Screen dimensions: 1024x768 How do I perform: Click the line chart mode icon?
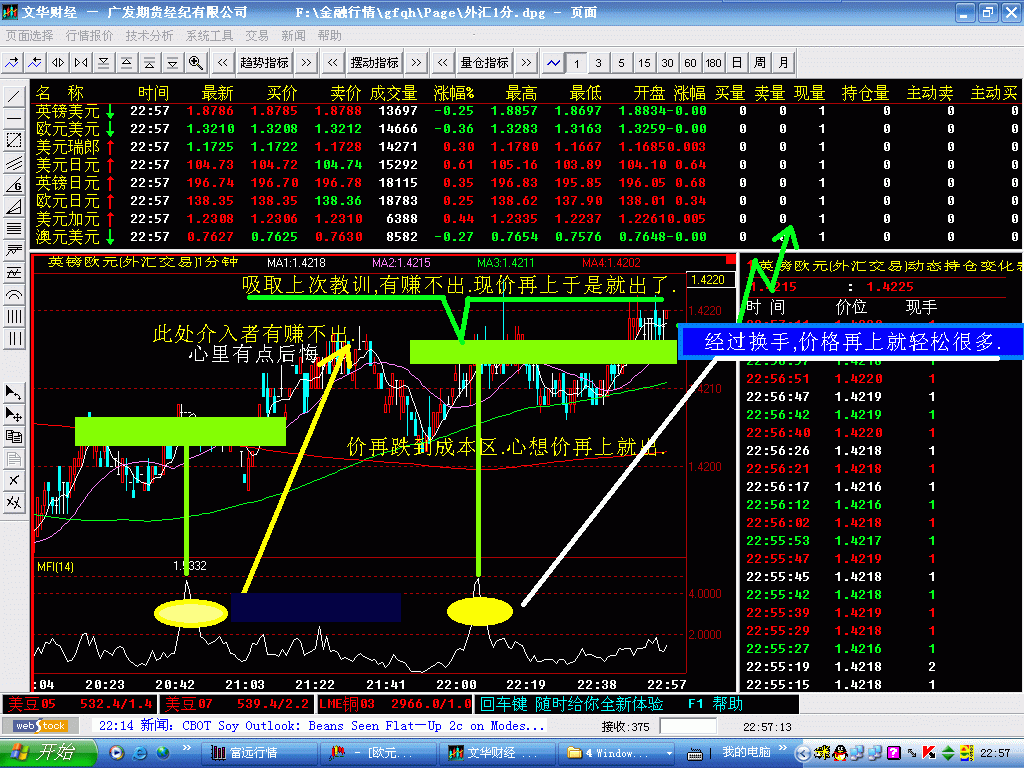(554, 63)
